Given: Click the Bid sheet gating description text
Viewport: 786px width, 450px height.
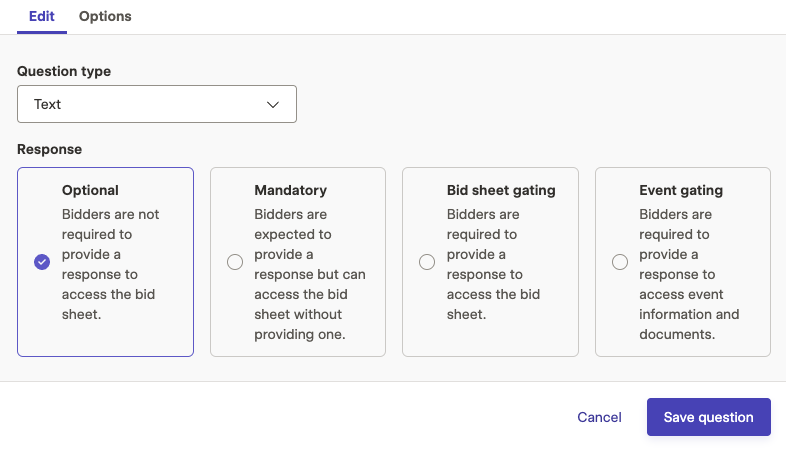Looking at the screenshot, I should (x=493, y=264).
